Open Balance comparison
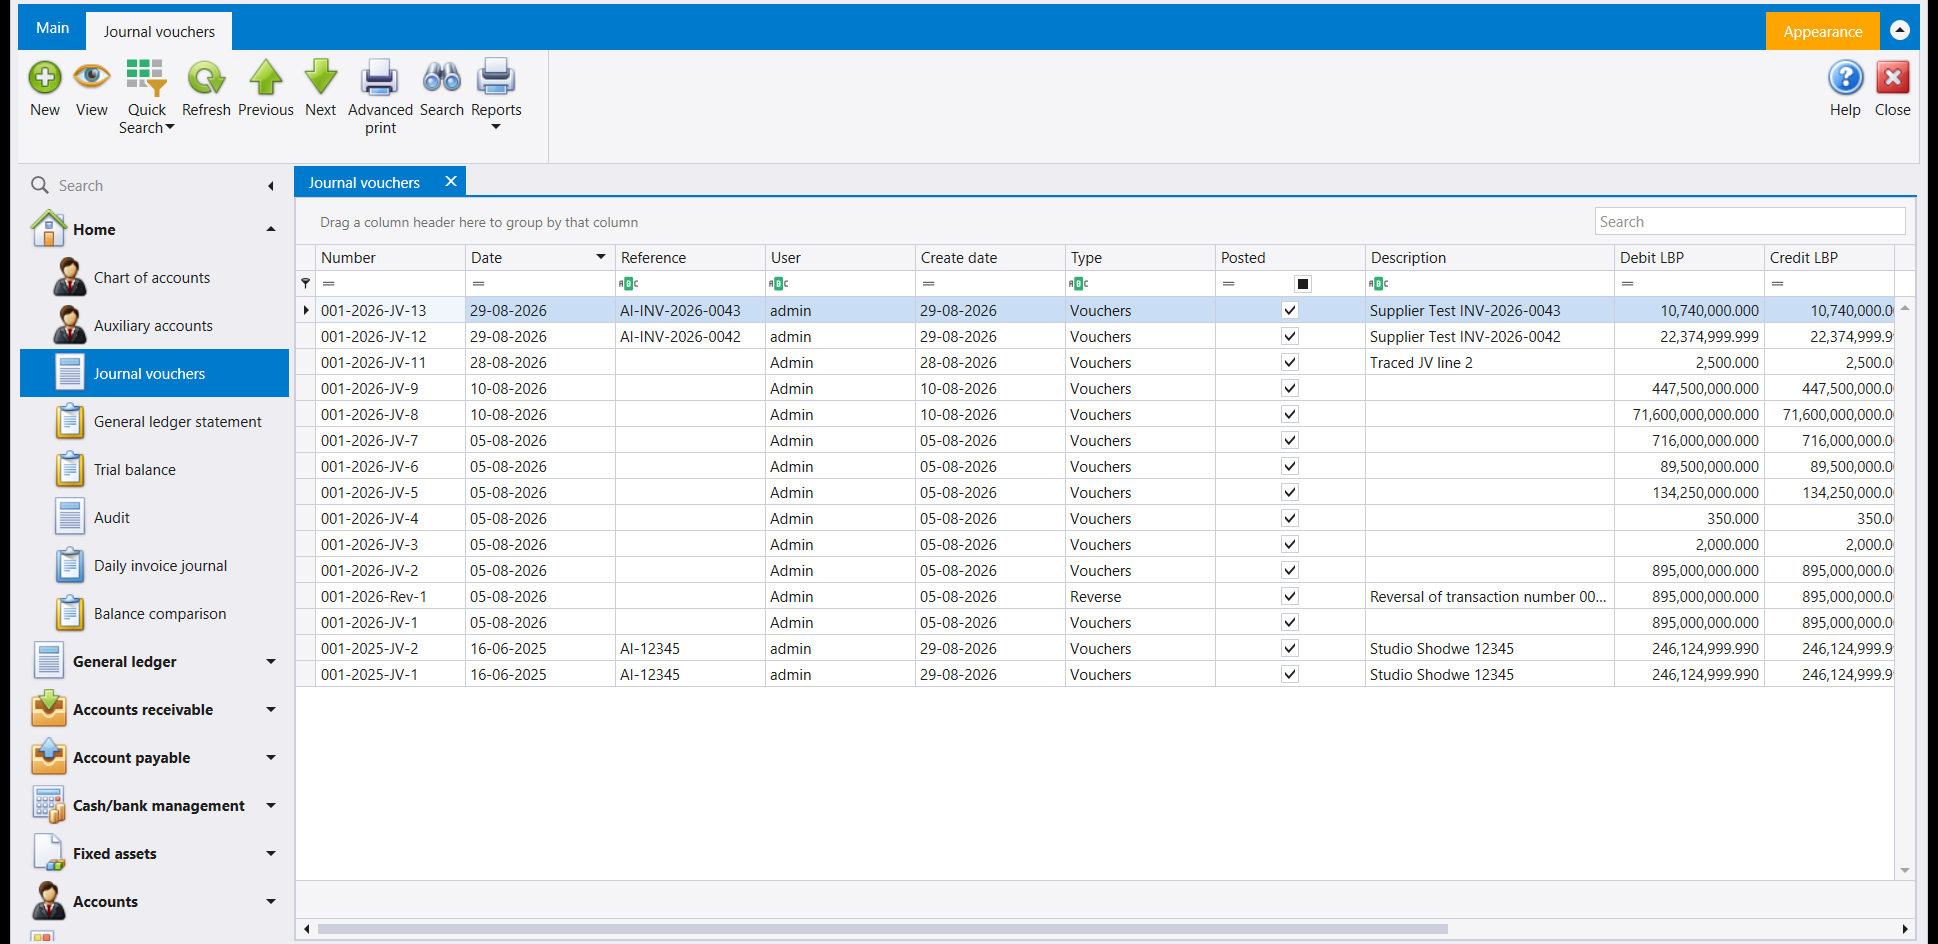Image resolution: width=1938 pixels, height=944 pixels. 160,614
